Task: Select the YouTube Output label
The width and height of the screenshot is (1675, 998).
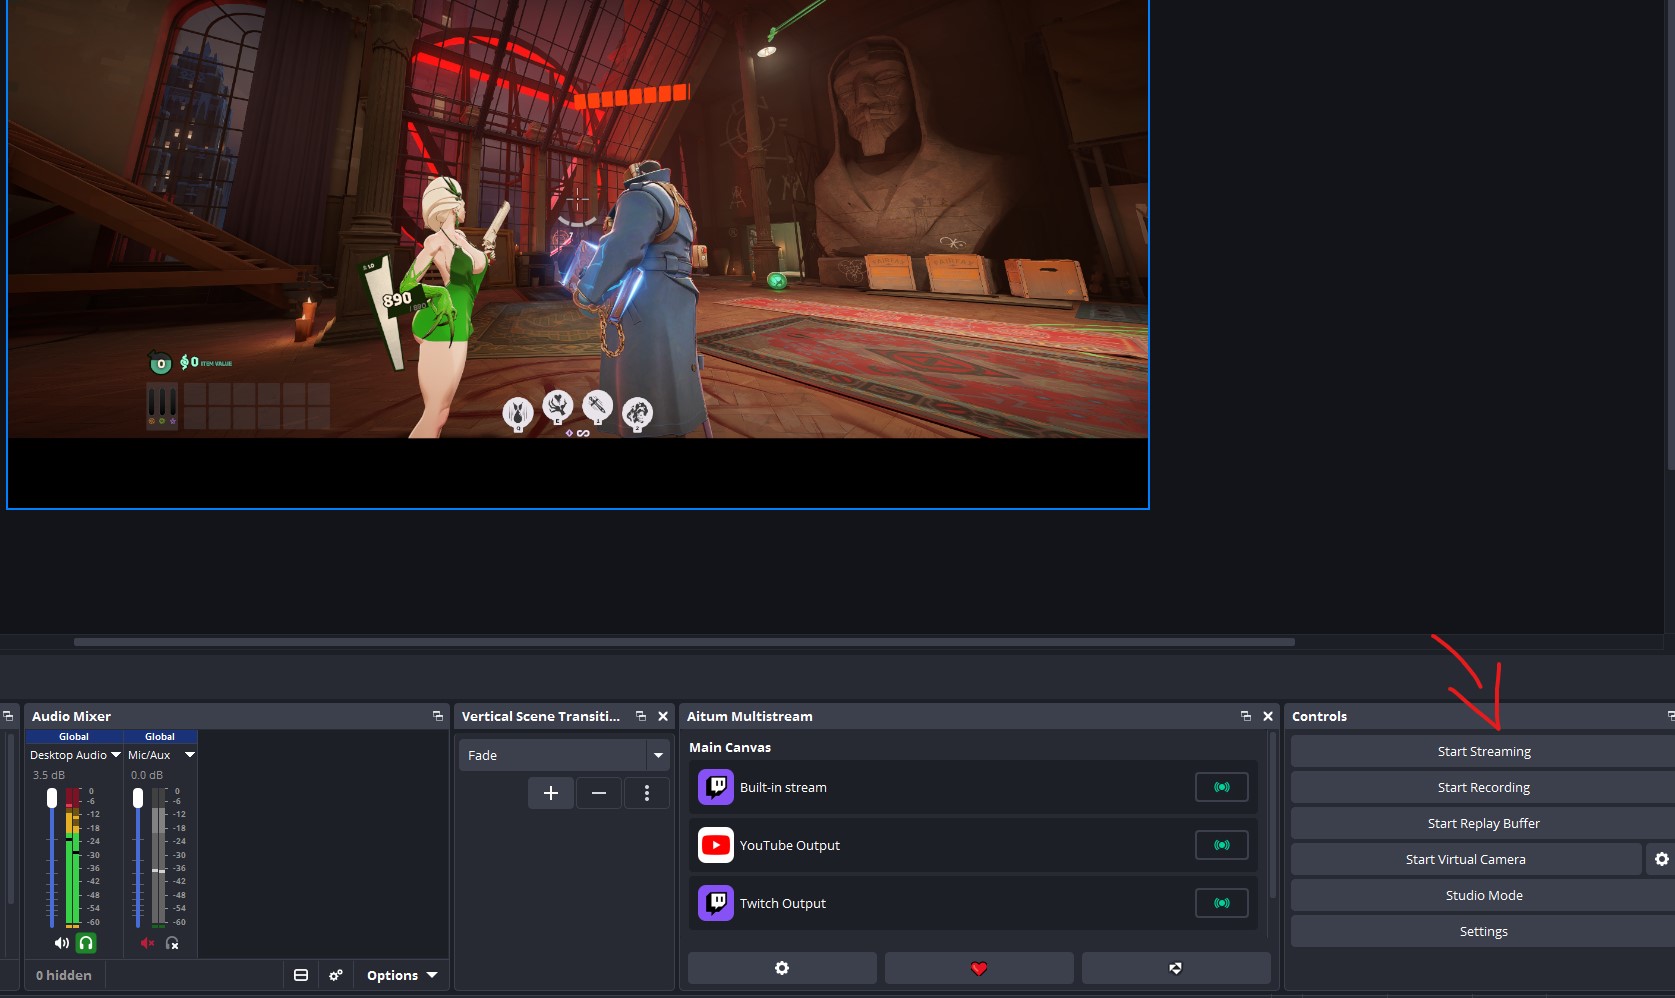Action: coord(790,845)
